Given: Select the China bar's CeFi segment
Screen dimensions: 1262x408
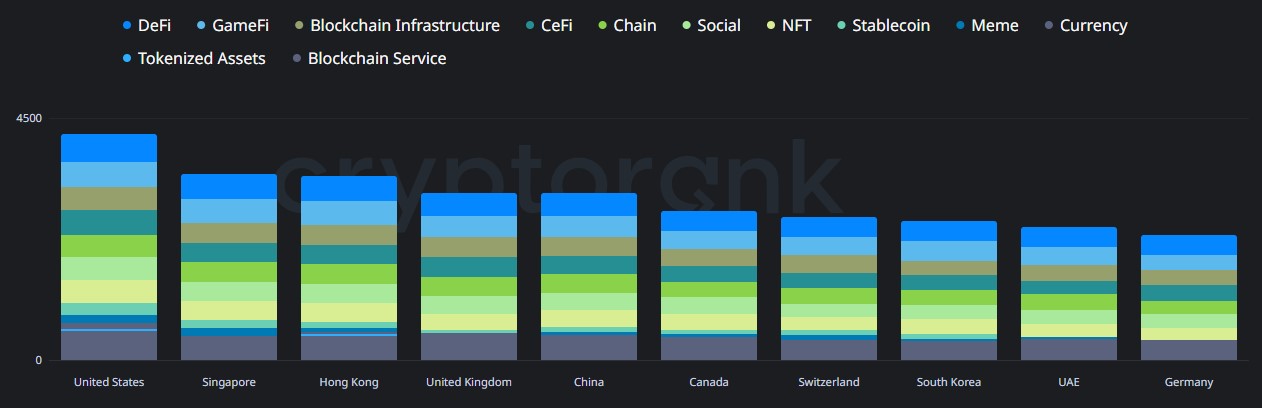Looking at the screenshot, I should [x=589, y=264].
